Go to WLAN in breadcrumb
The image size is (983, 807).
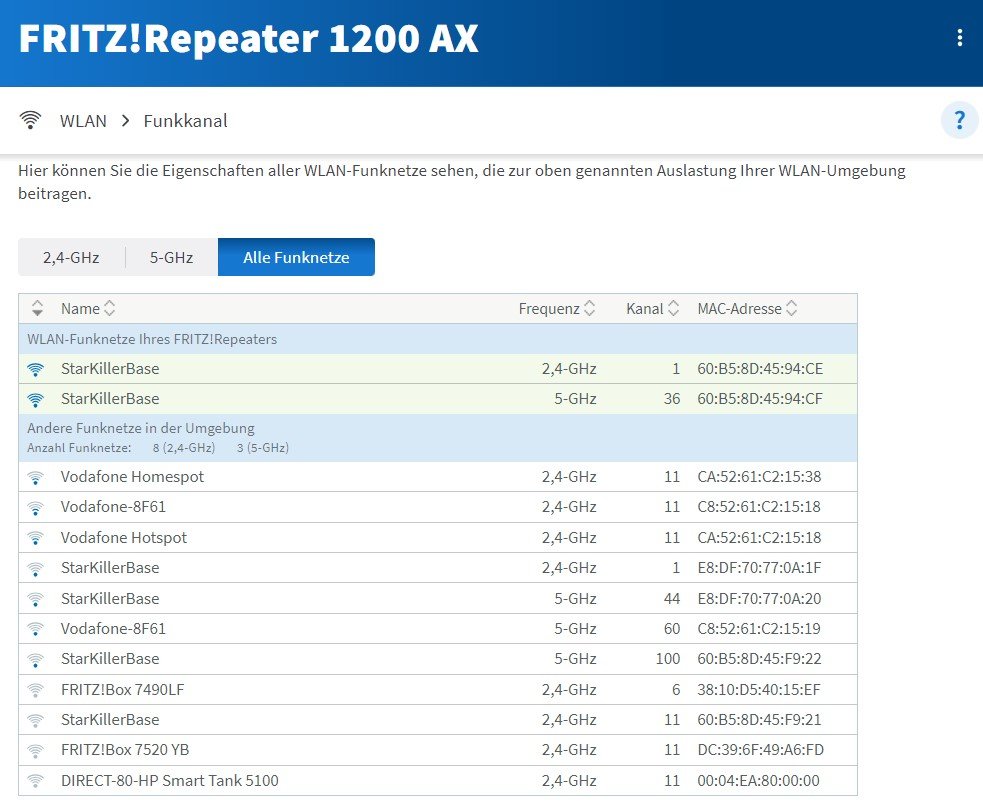pyautogui.click(x=83, y=120)
